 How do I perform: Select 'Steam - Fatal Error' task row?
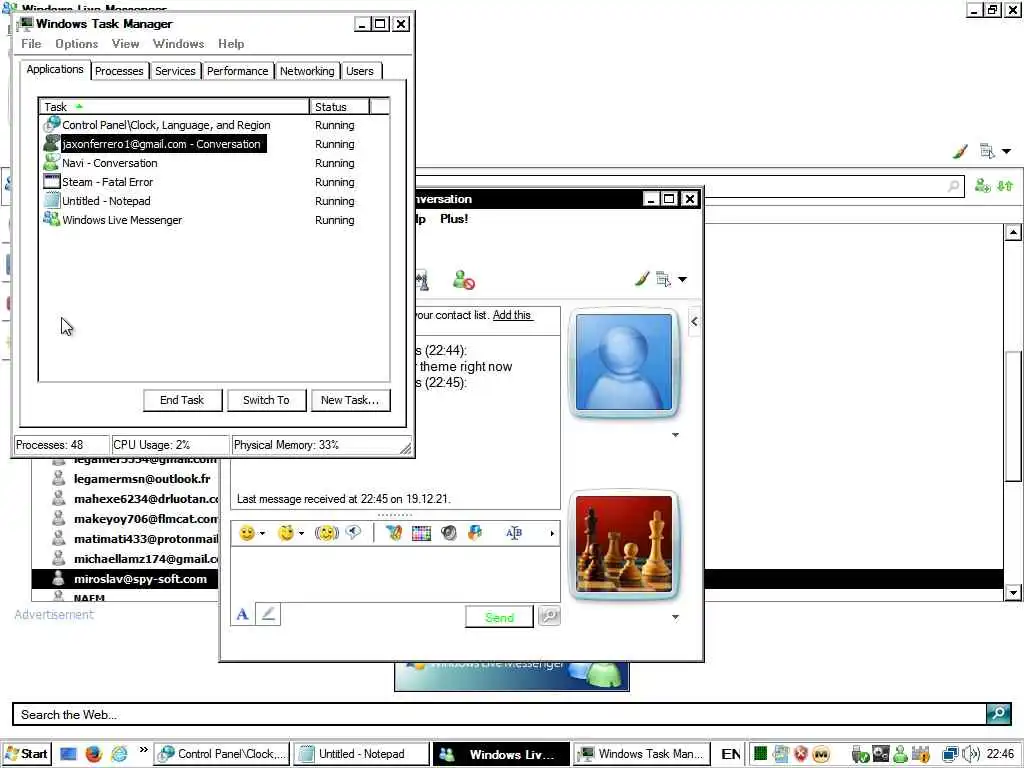click(x=215, y=182)
